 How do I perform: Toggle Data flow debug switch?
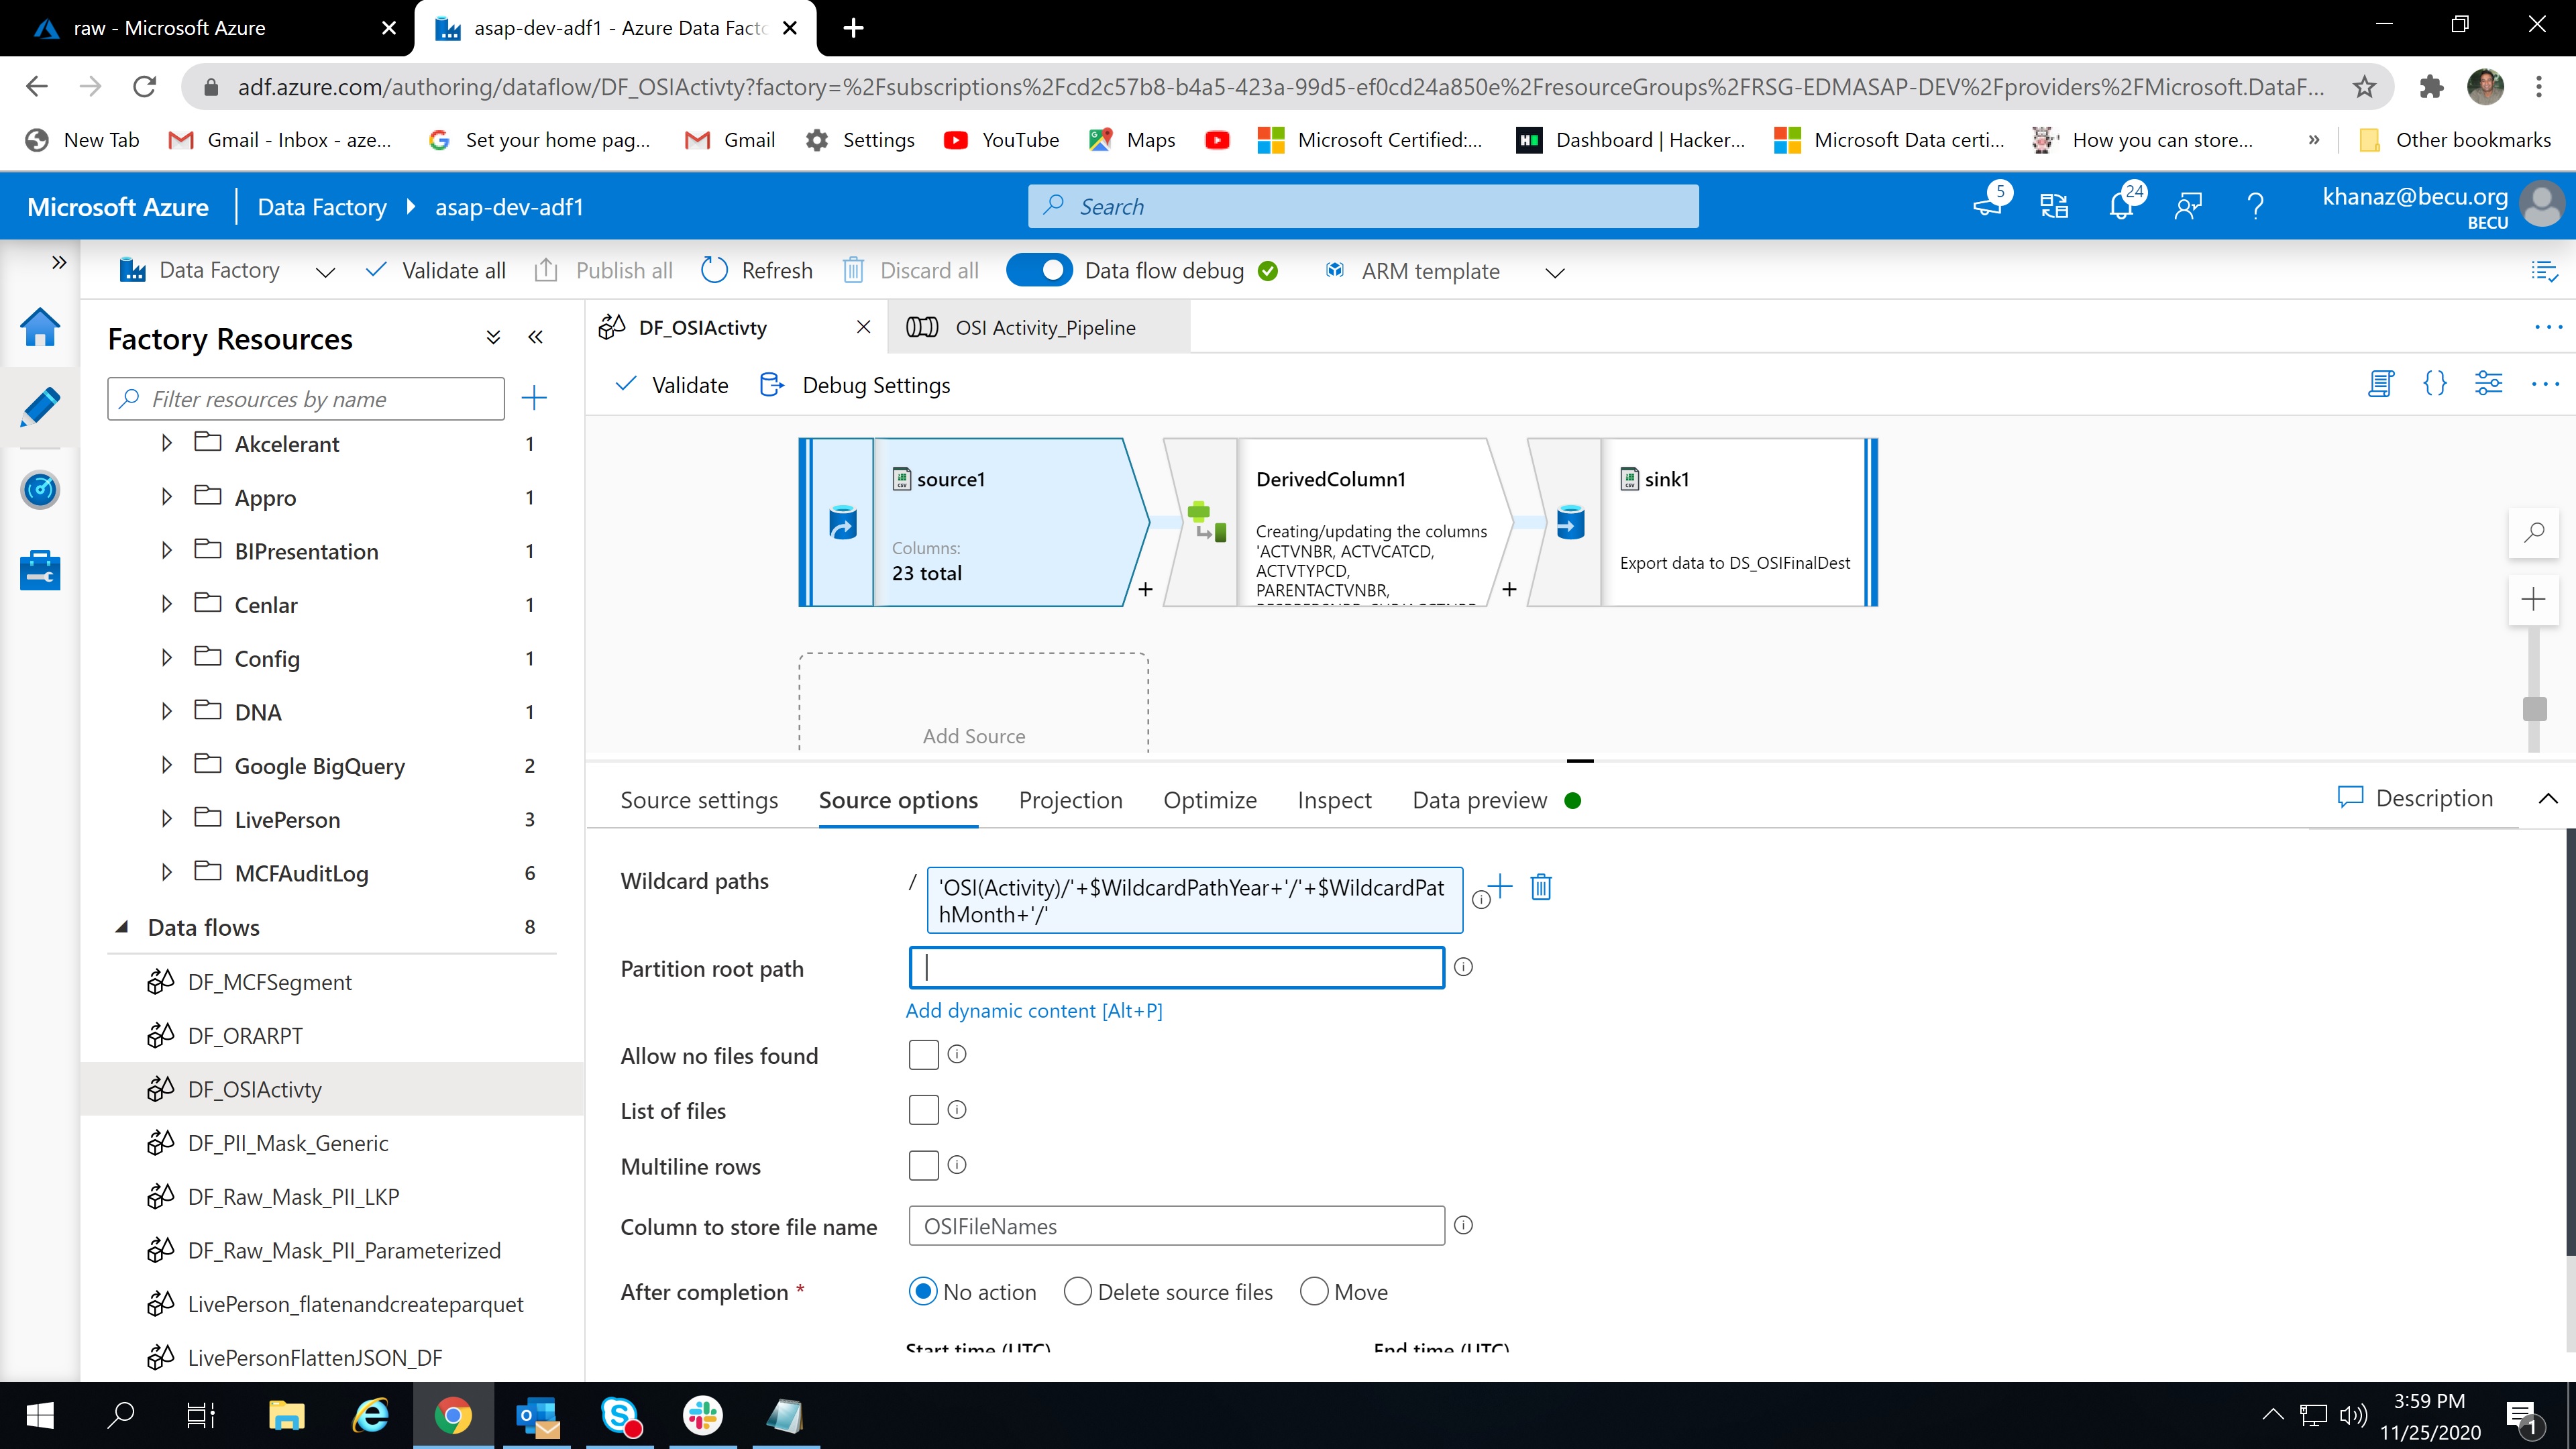(x=1039, y=270)
